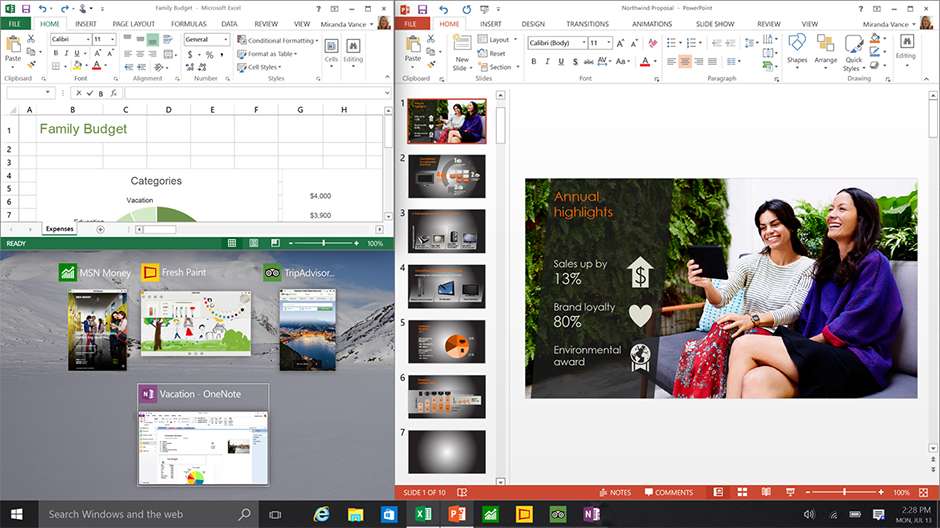Open File Explorer from the taskbar
The image size is (940, 528).
tap(355, 514)
